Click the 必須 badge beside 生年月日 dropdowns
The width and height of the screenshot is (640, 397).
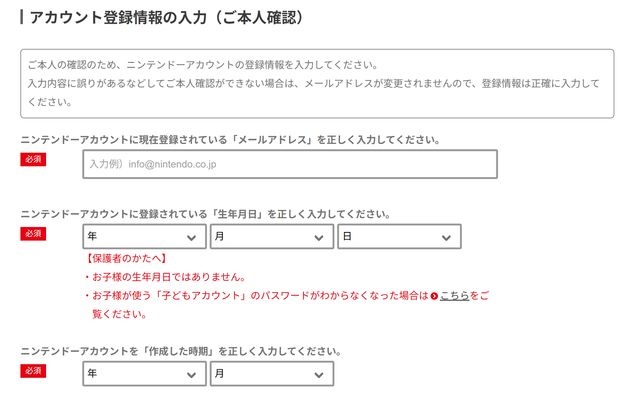coord(33,233)
